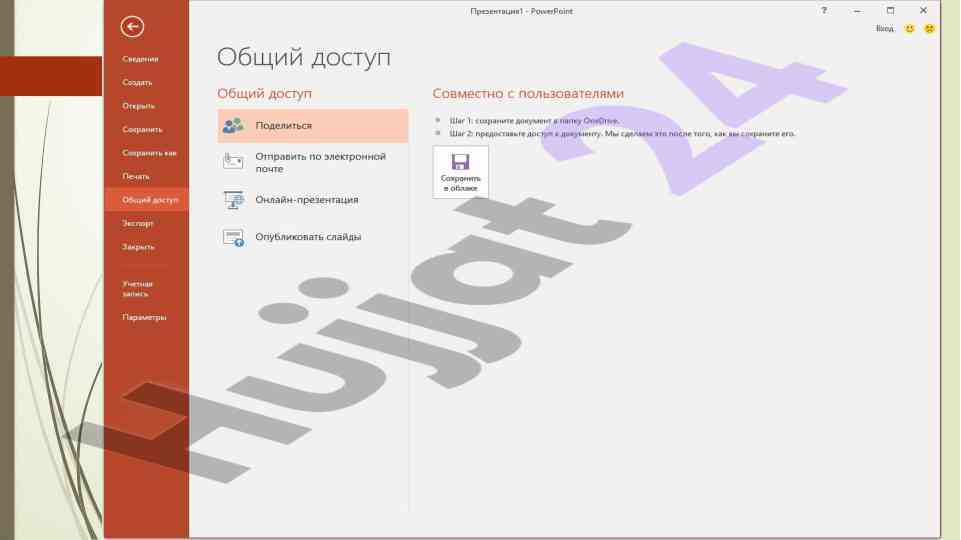Open Учетная запись settings
The image size is (961, 540).
138,289
